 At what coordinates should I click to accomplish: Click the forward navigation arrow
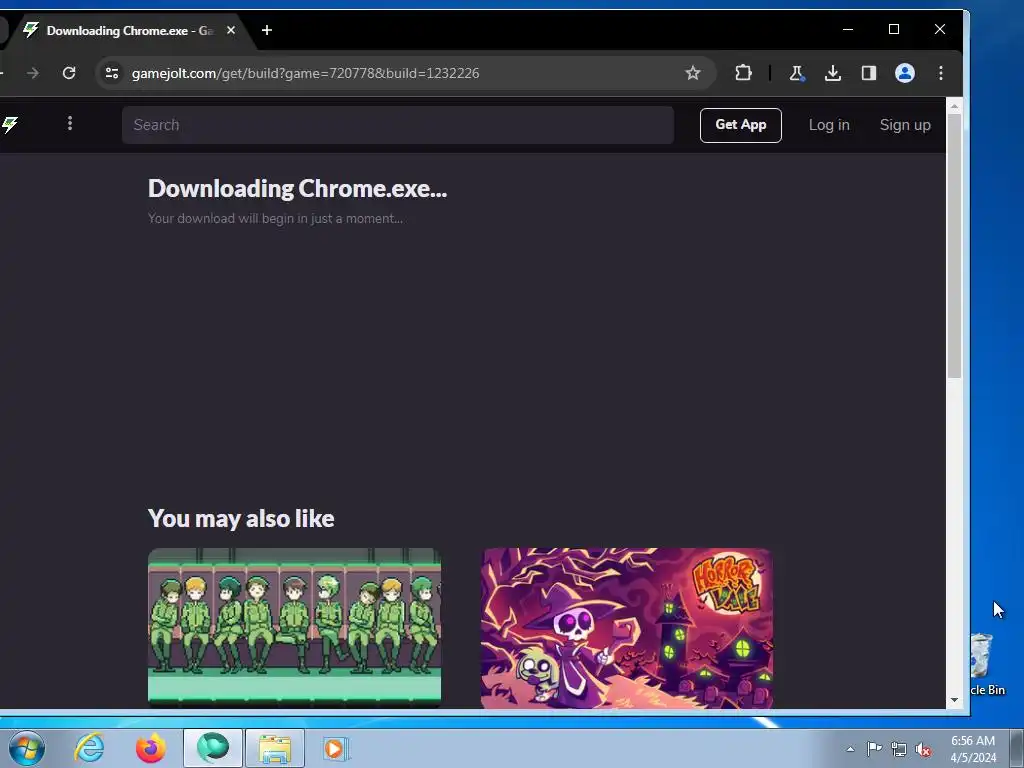[x=33, y=73]
